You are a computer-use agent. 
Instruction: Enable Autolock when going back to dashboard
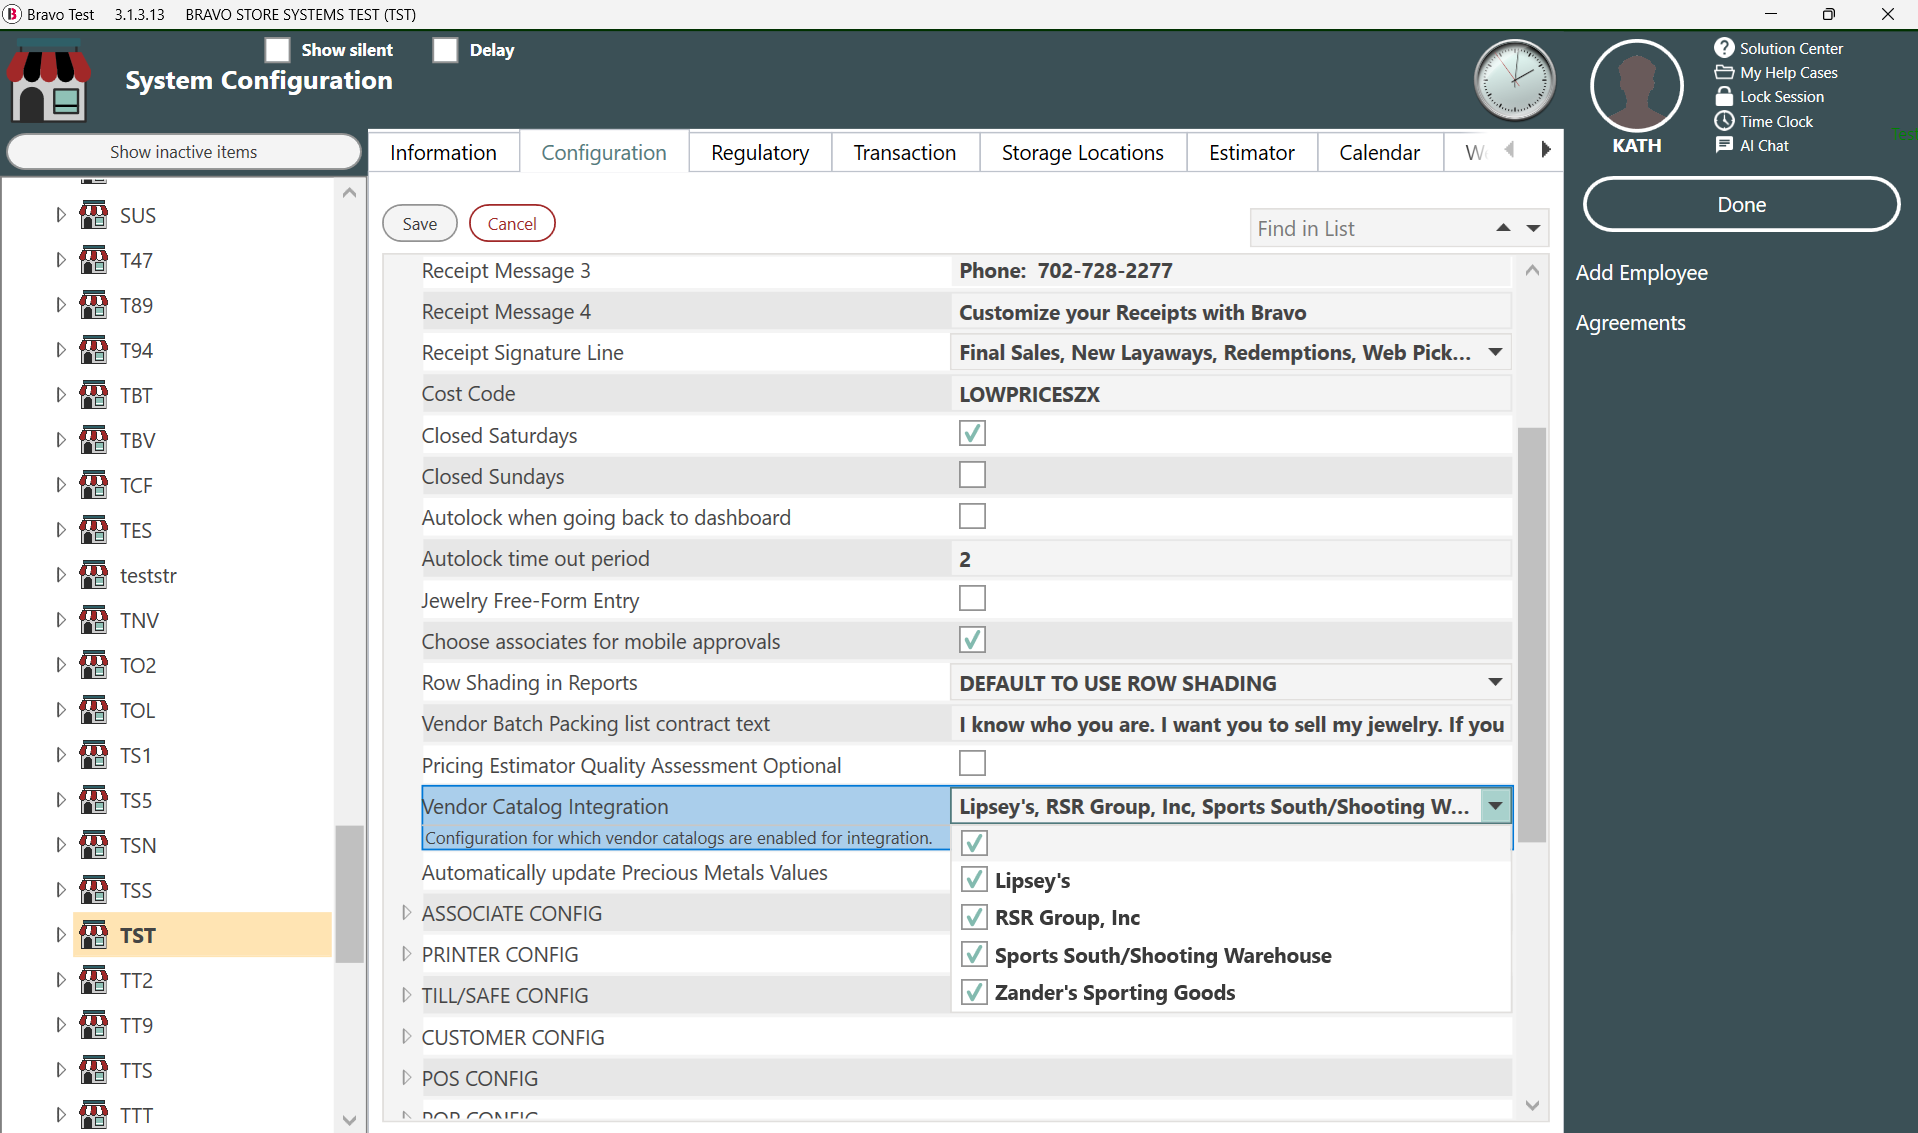click(972, 516)
